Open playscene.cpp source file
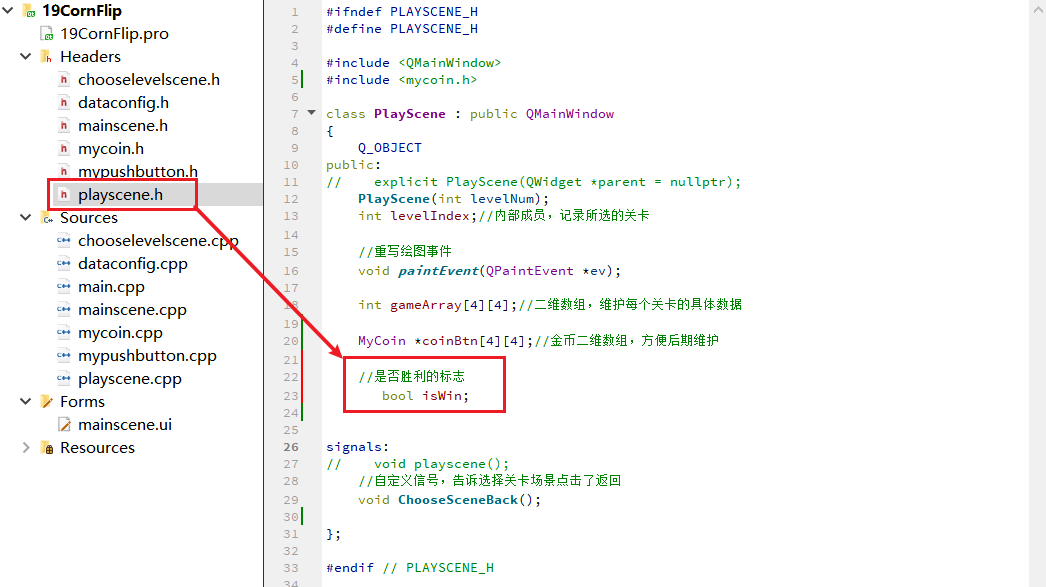Screen dimensions: 1046x587 [129, 379]
